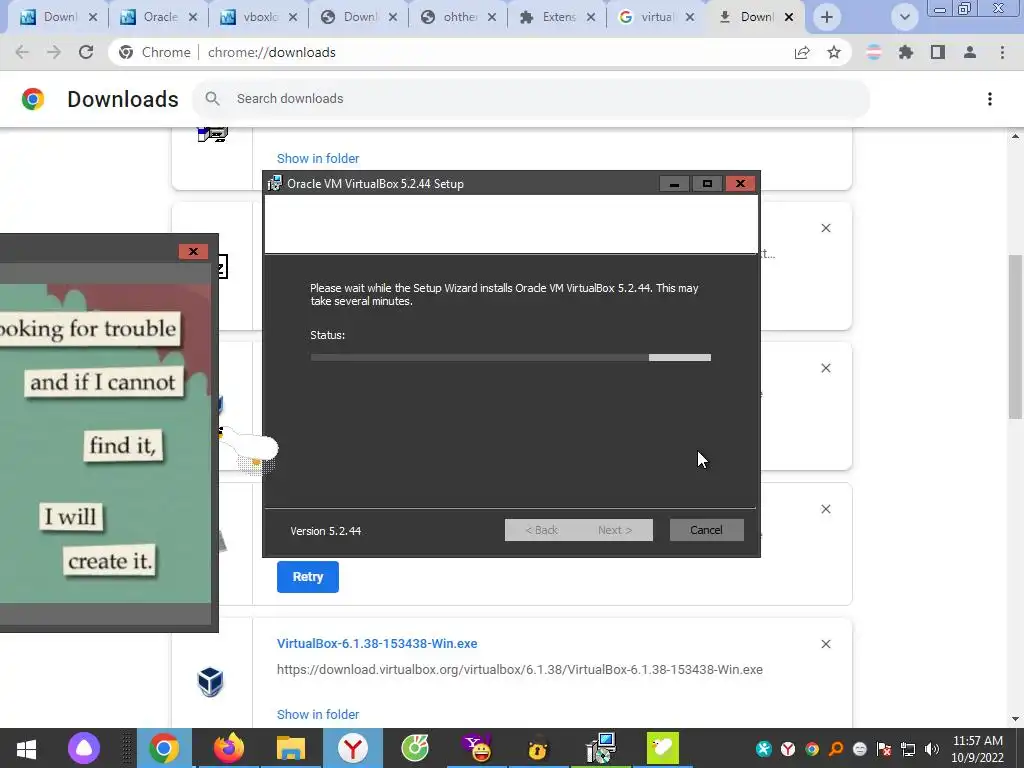Screen dimensions: 1024x768
Task: Close the 'Extens' tab
Action: 590,17
